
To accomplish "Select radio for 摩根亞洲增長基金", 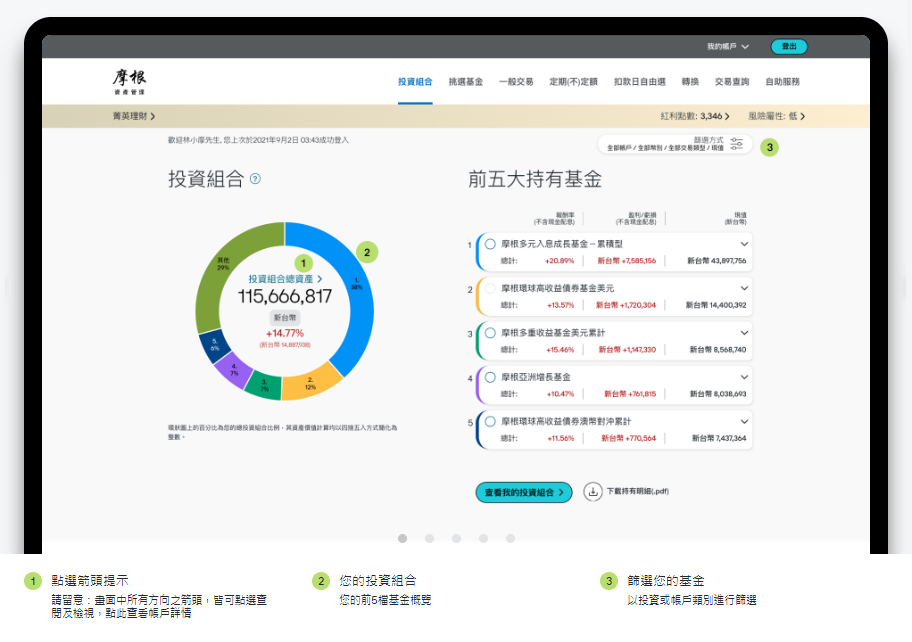I will [x=490, y=377].
